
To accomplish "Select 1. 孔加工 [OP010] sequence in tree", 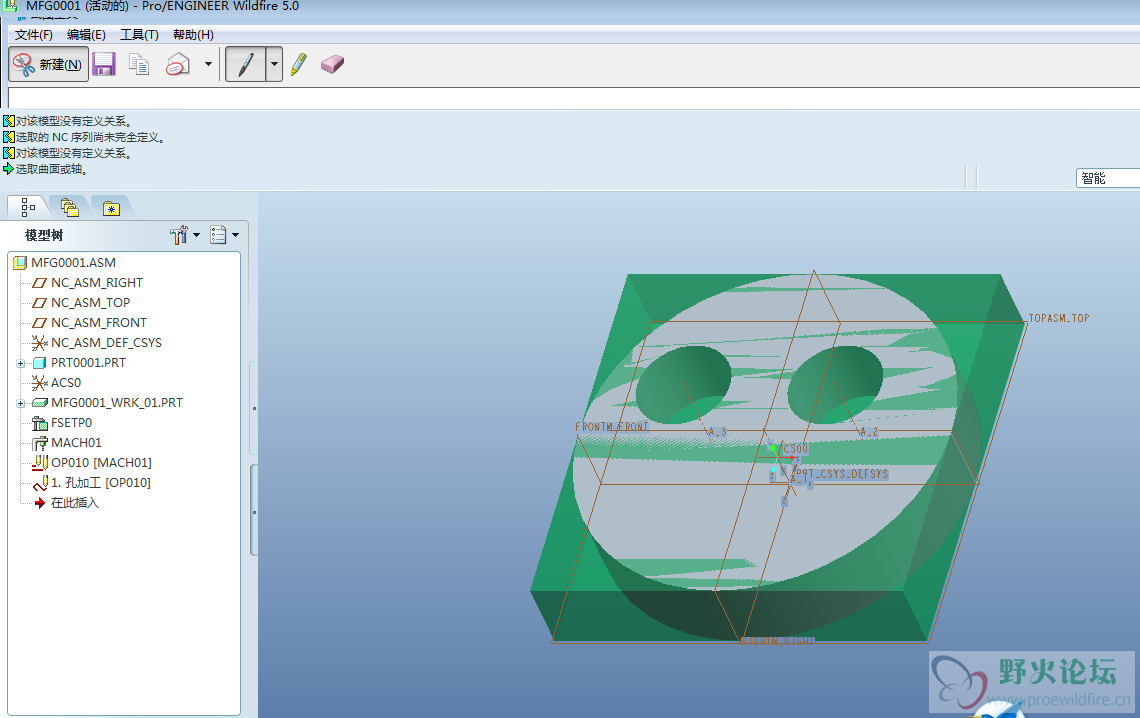I will coord(100,483).
